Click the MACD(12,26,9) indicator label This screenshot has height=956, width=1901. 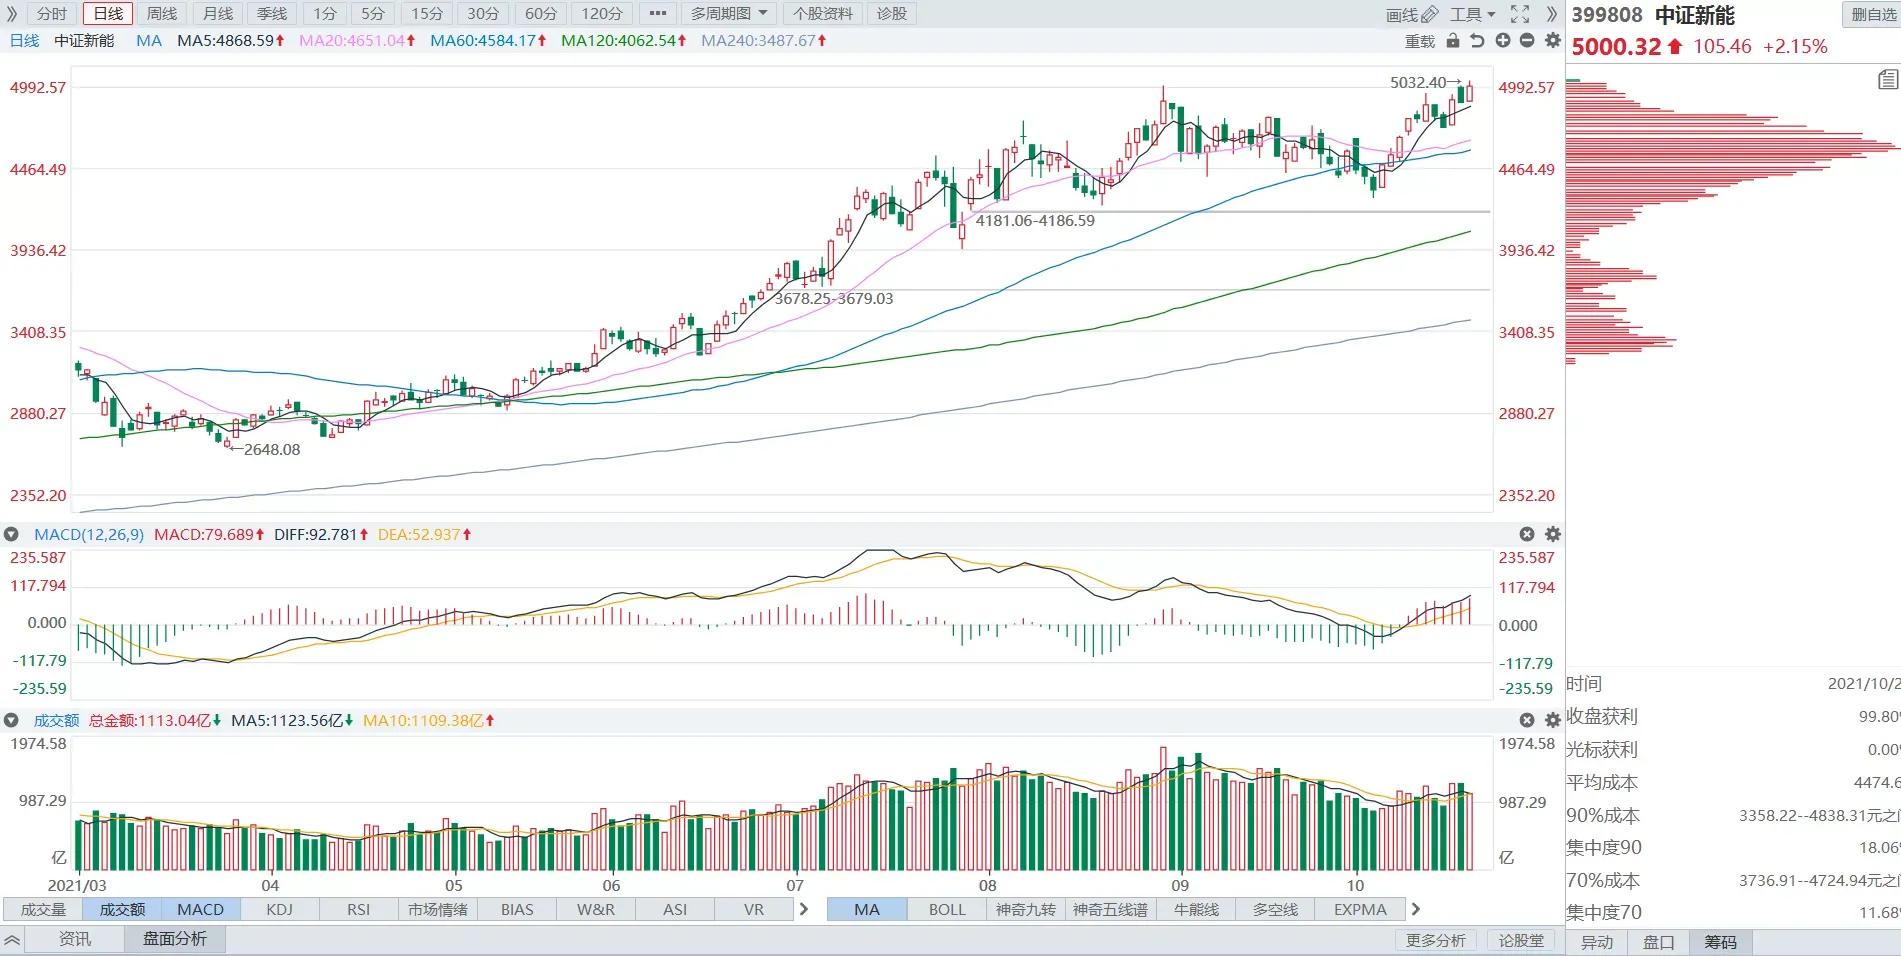(x=89, y=535)
